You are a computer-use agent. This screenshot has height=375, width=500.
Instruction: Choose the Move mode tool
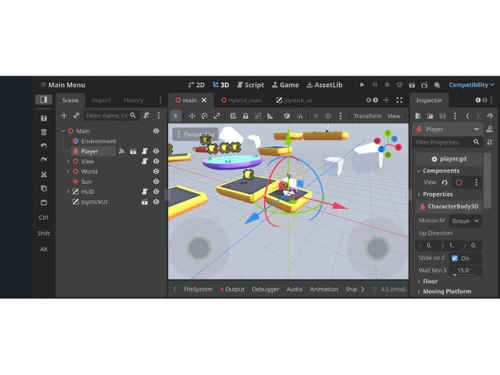click(192, 116)
